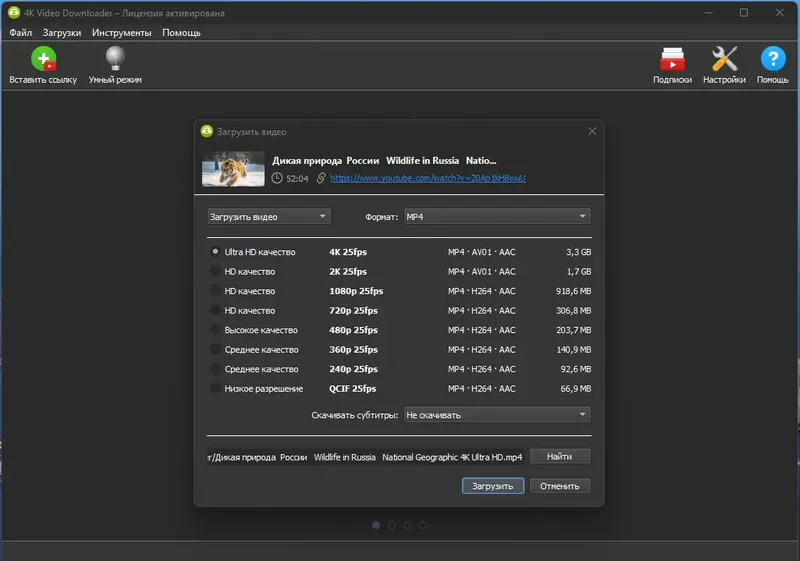The image size is (800, 561).
Task: Click the first page indicator dot
Action: pos(376,525)
